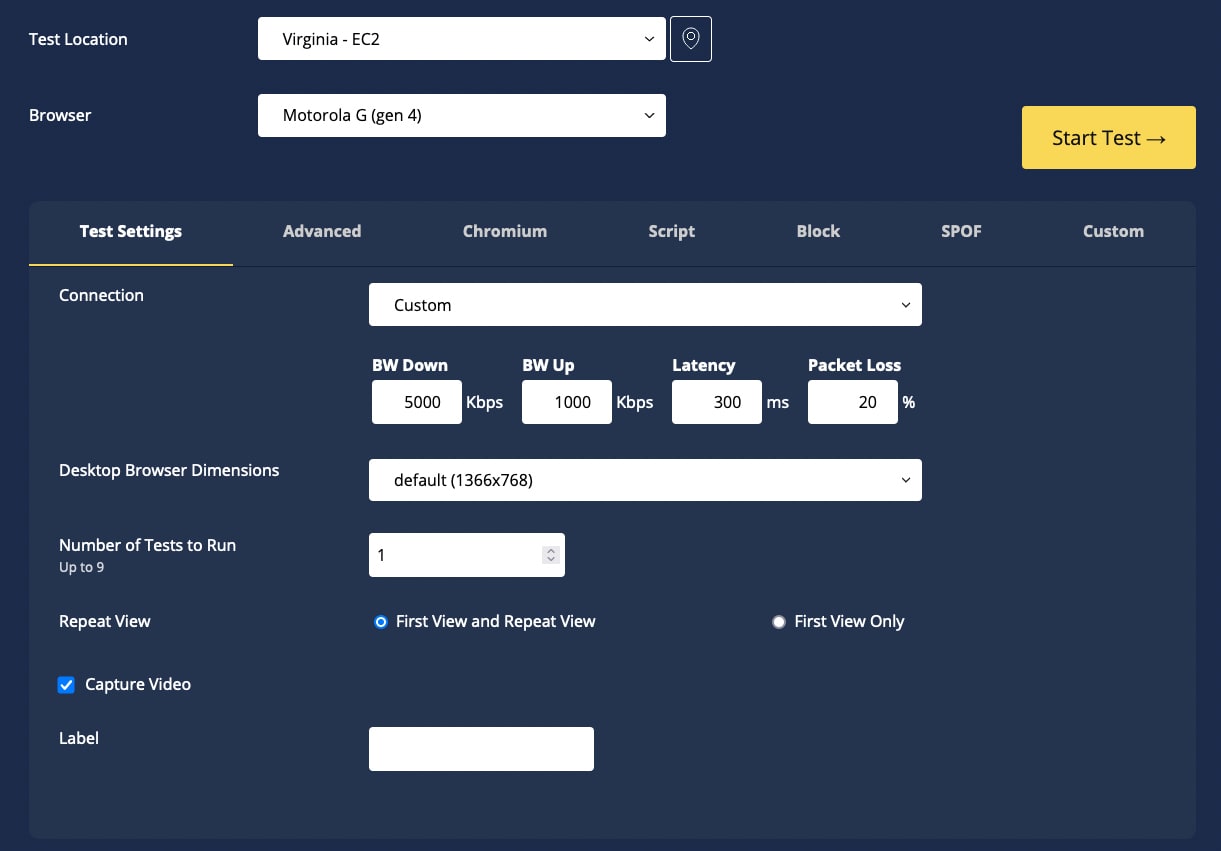This screenshot has height=851, width=1221.
Task: Click the Number of Tests stepper arrows
Action: pyautogui.click(x=550, y=555)
